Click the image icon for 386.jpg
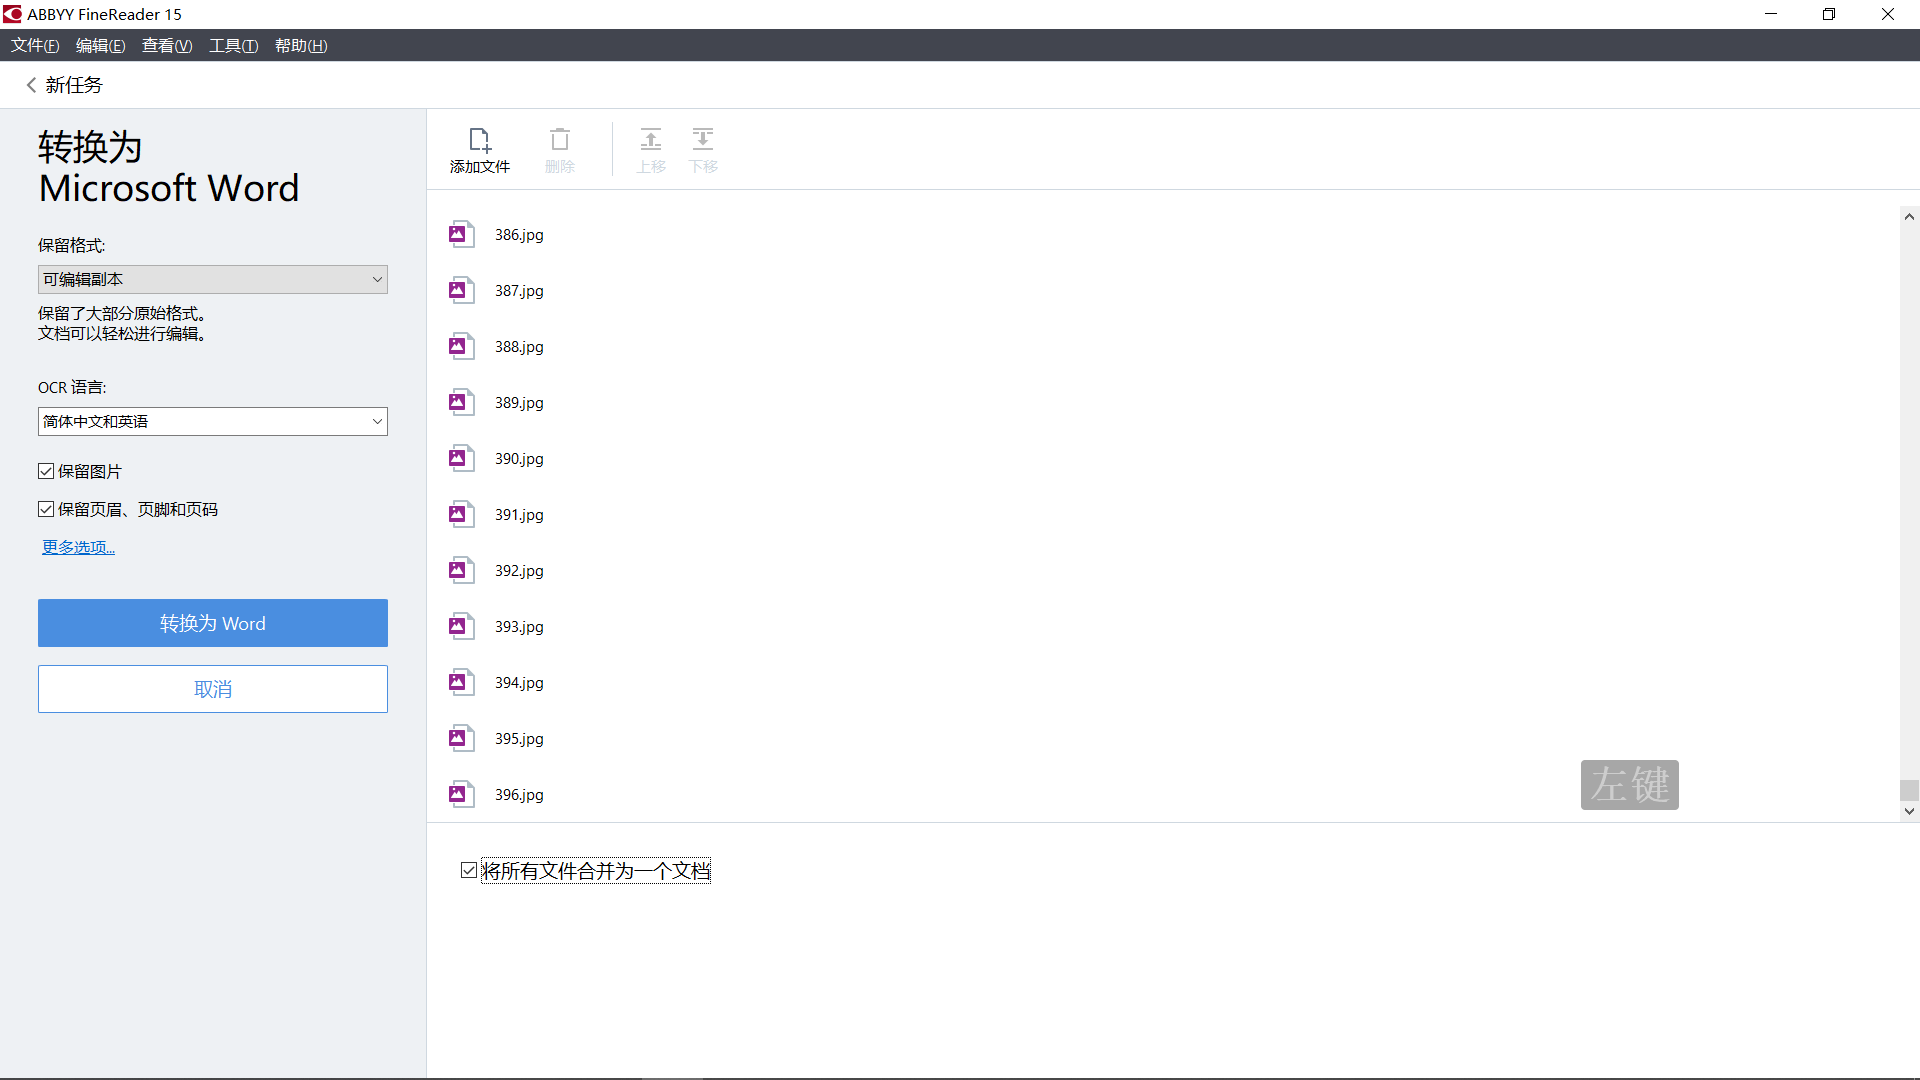 (461, 234)
